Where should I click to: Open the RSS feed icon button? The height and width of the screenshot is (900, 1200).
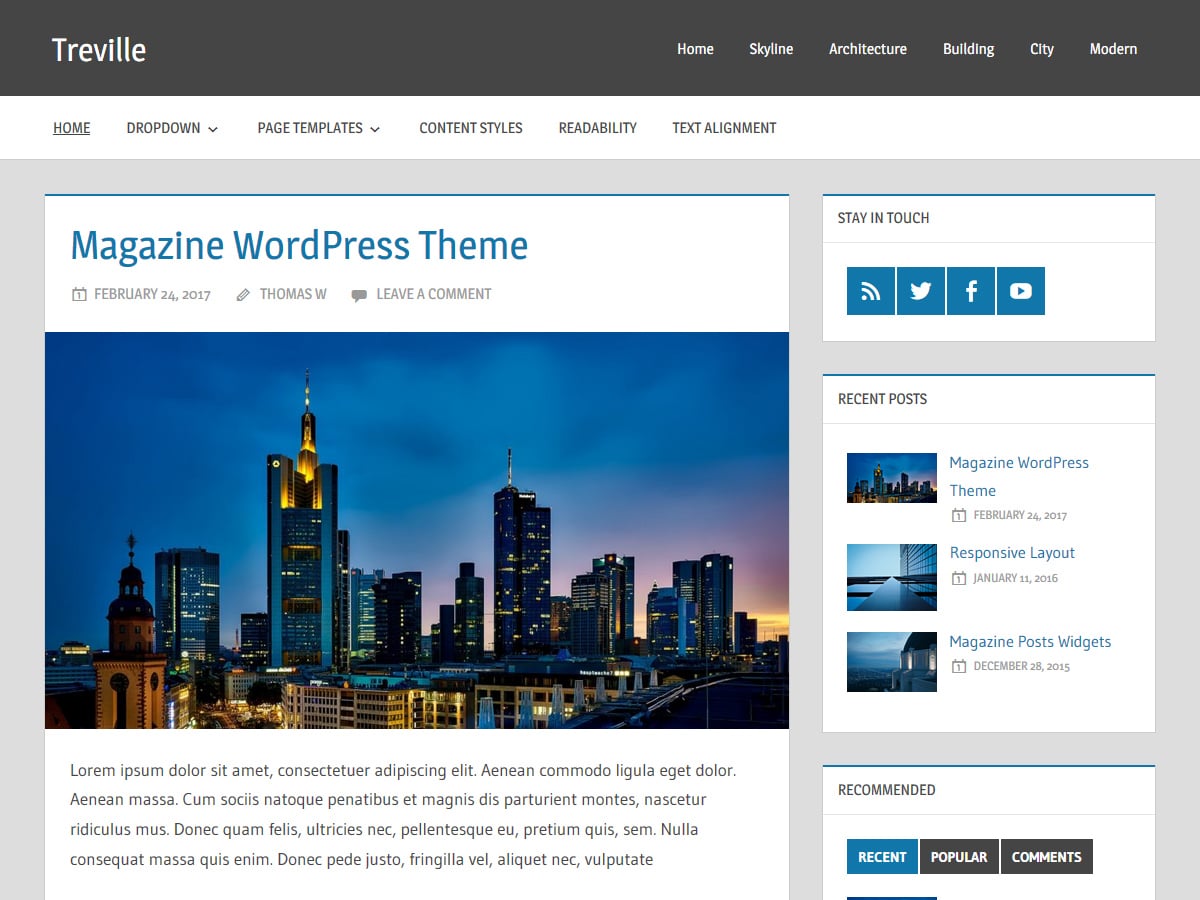tap(871, 291)
